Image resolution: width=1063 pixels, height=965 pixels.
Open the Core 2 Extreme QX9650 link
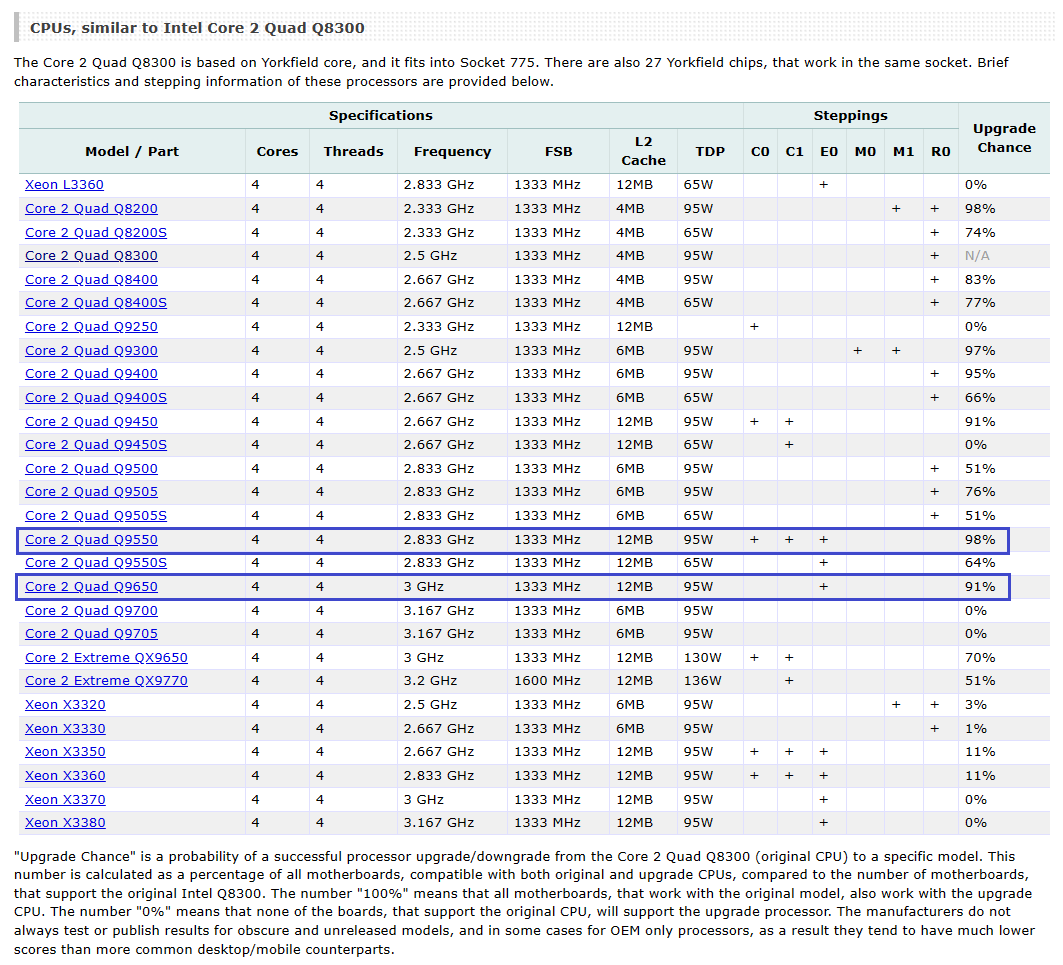click(106, 658)
